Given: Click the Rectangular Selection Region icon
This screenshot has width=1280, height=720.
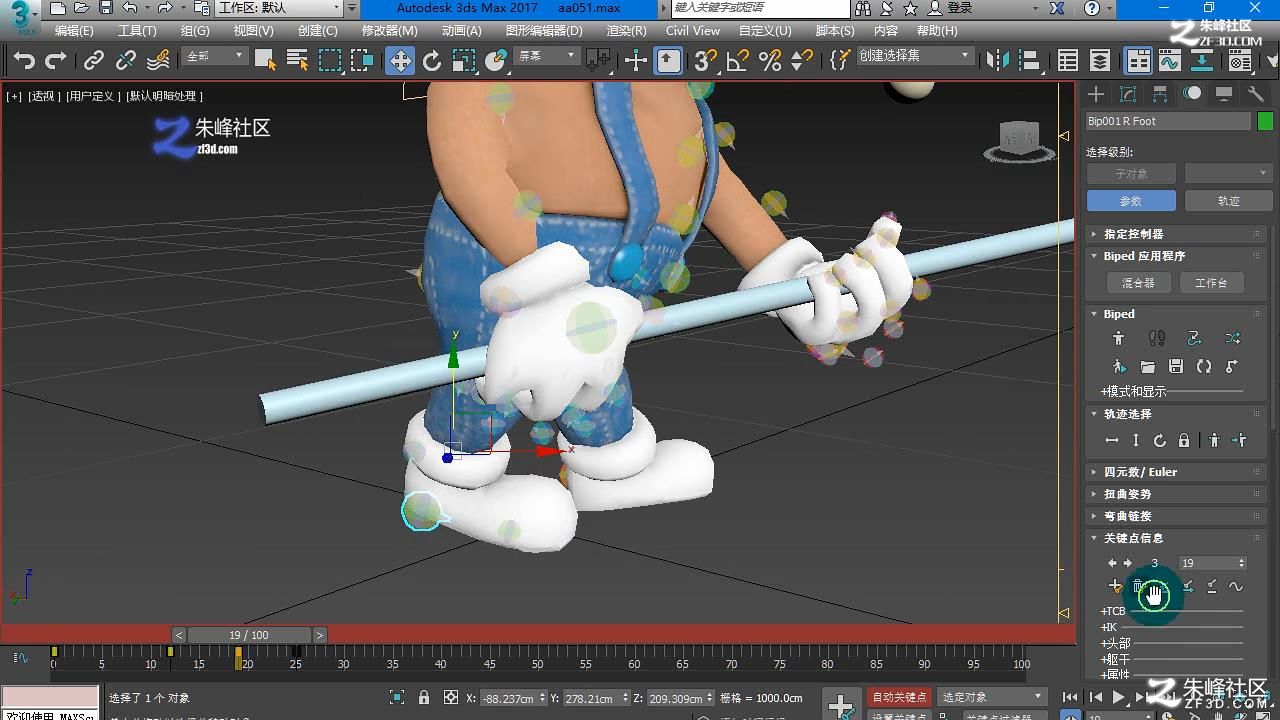Looking at the screenshot, I should pos(330,61).
